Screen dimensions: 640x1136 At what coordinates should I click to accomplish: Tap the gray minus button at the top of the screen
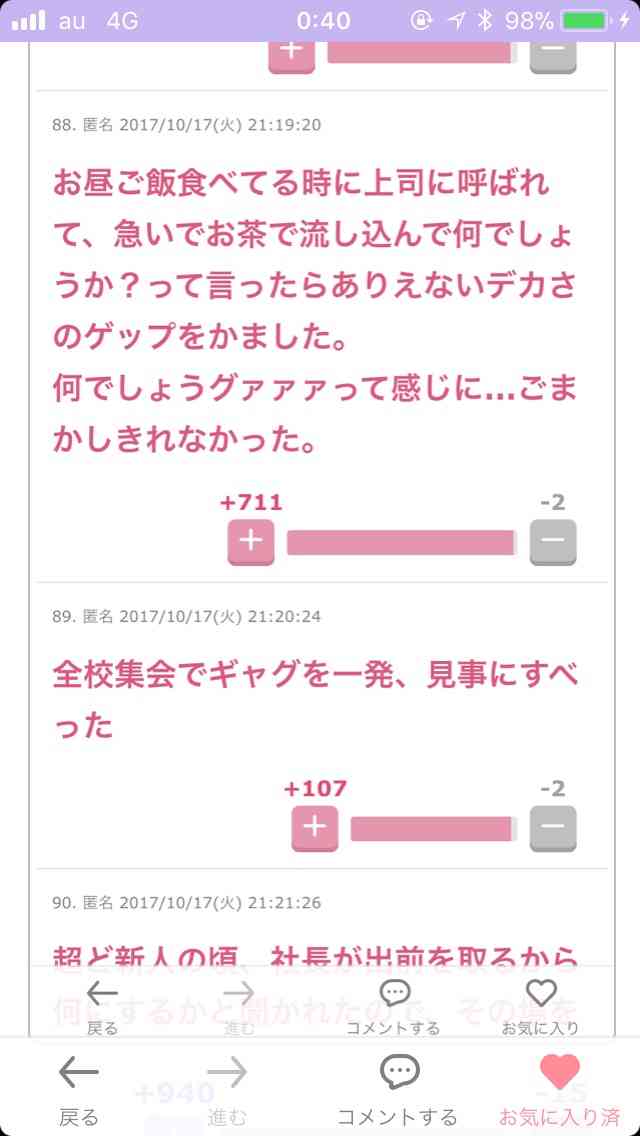point(553,56)
